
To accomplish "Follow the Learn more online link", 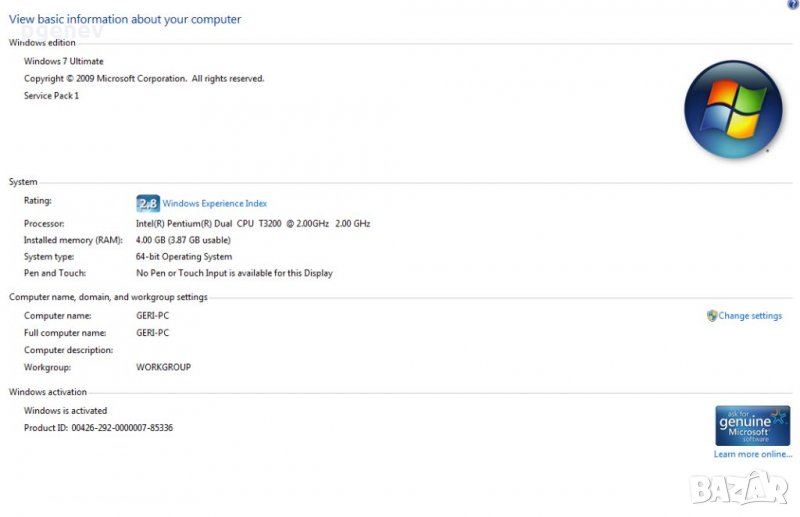I will pyautogui.click(x=752, y=454).
